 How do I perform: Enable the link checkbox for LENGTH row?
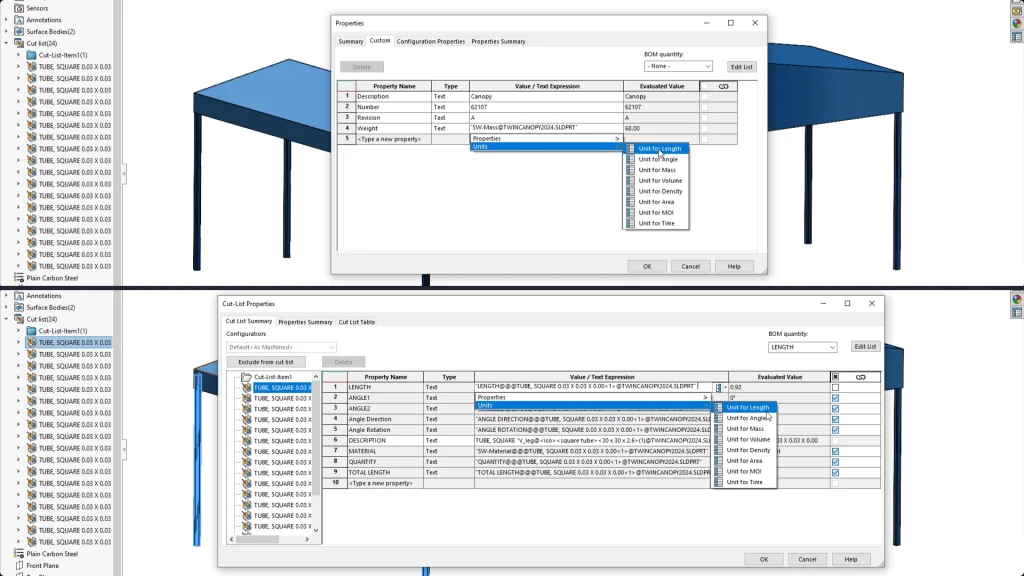point(835,387)
